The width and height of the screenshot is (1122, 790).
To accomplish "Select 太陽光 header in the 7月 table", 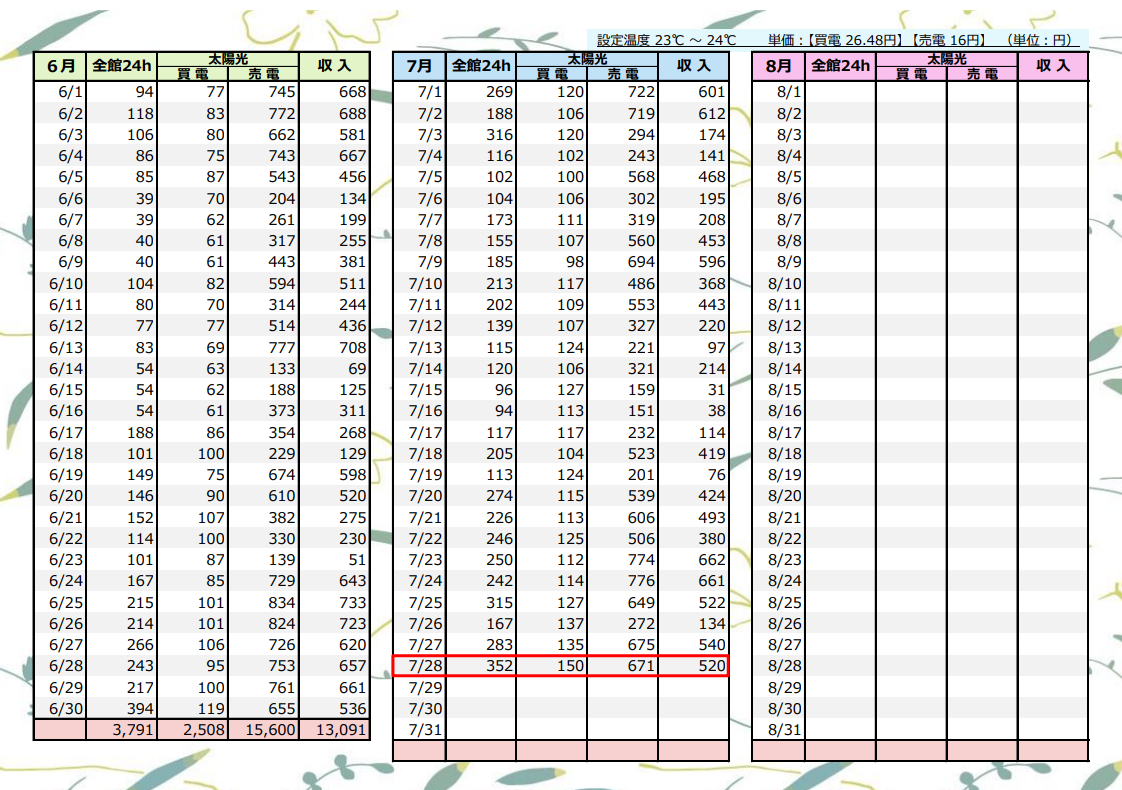I will click(x=587, y=59).
